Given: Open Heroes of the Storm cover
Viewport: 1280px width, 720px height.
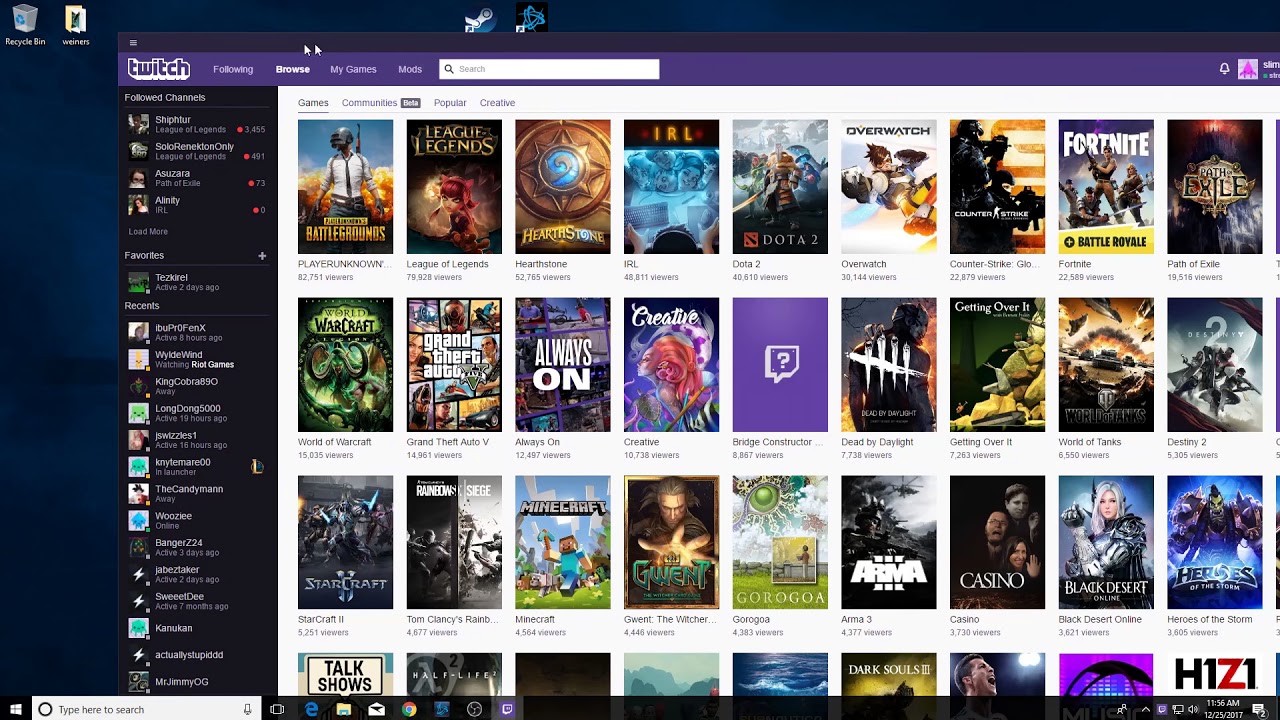Looking at the screenshot, I should tap(1214, 542).
